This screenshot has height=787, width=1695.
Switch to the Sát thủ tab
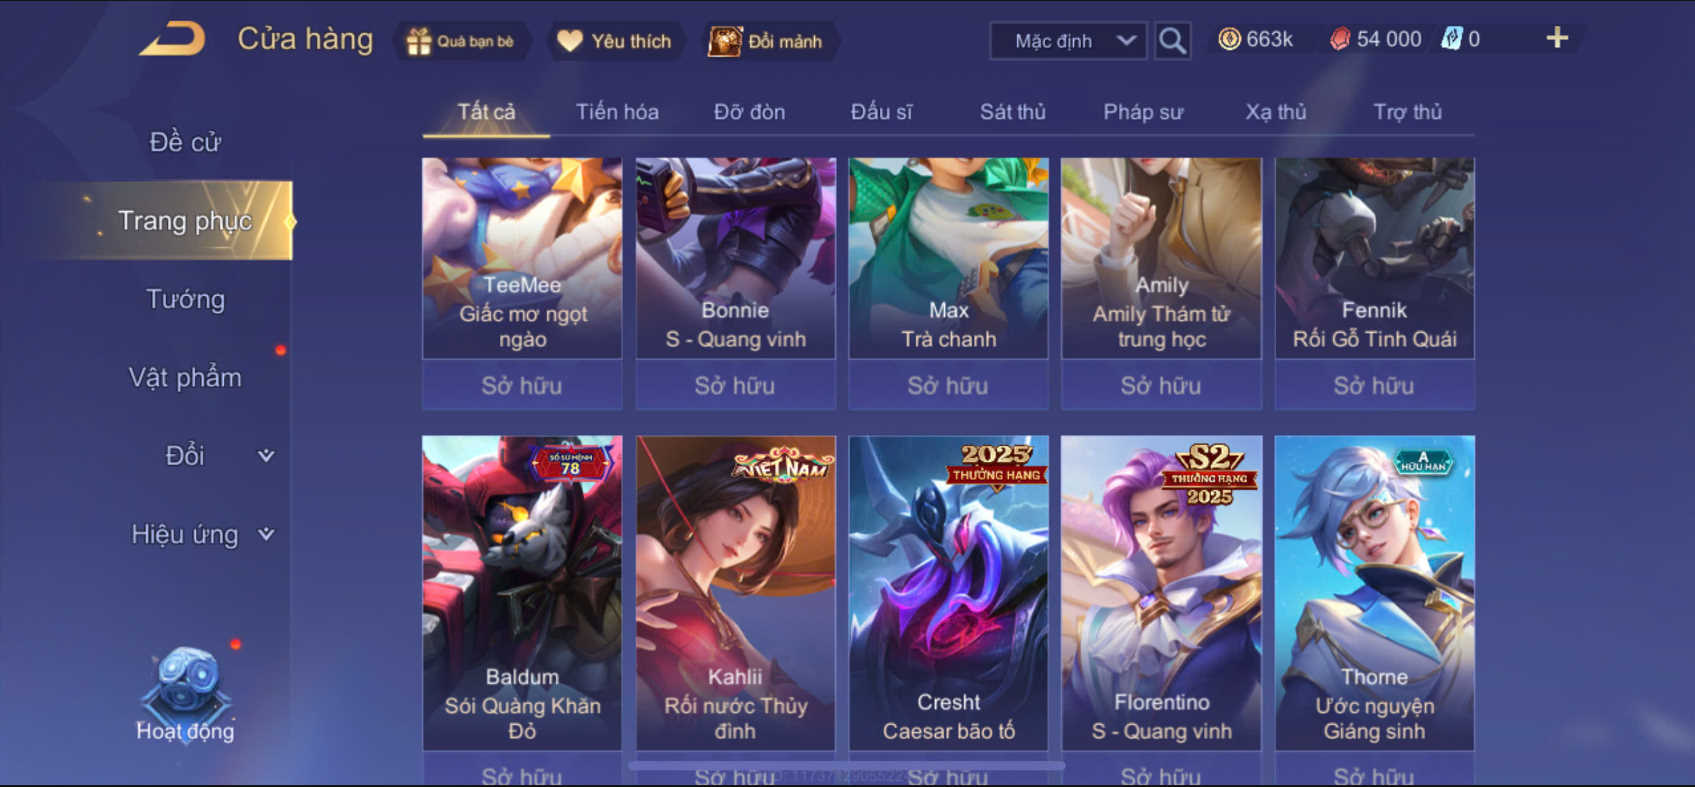click(x=1012, y=112)
